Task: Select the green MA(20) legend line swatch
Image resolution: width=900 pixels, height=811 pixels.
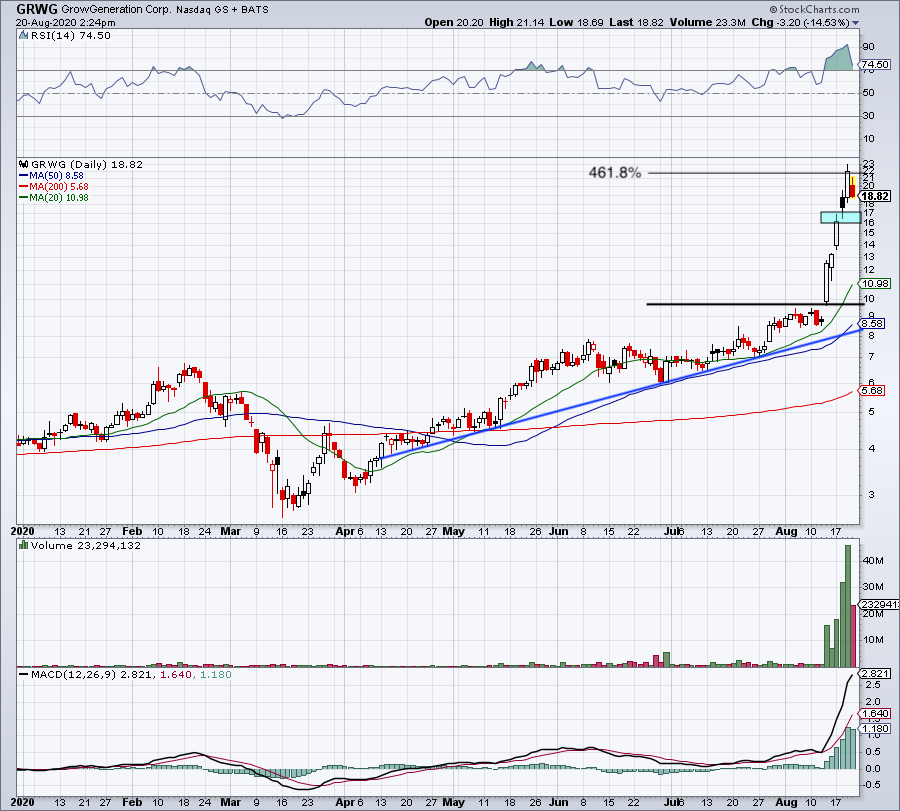Action: pos(24,198)
